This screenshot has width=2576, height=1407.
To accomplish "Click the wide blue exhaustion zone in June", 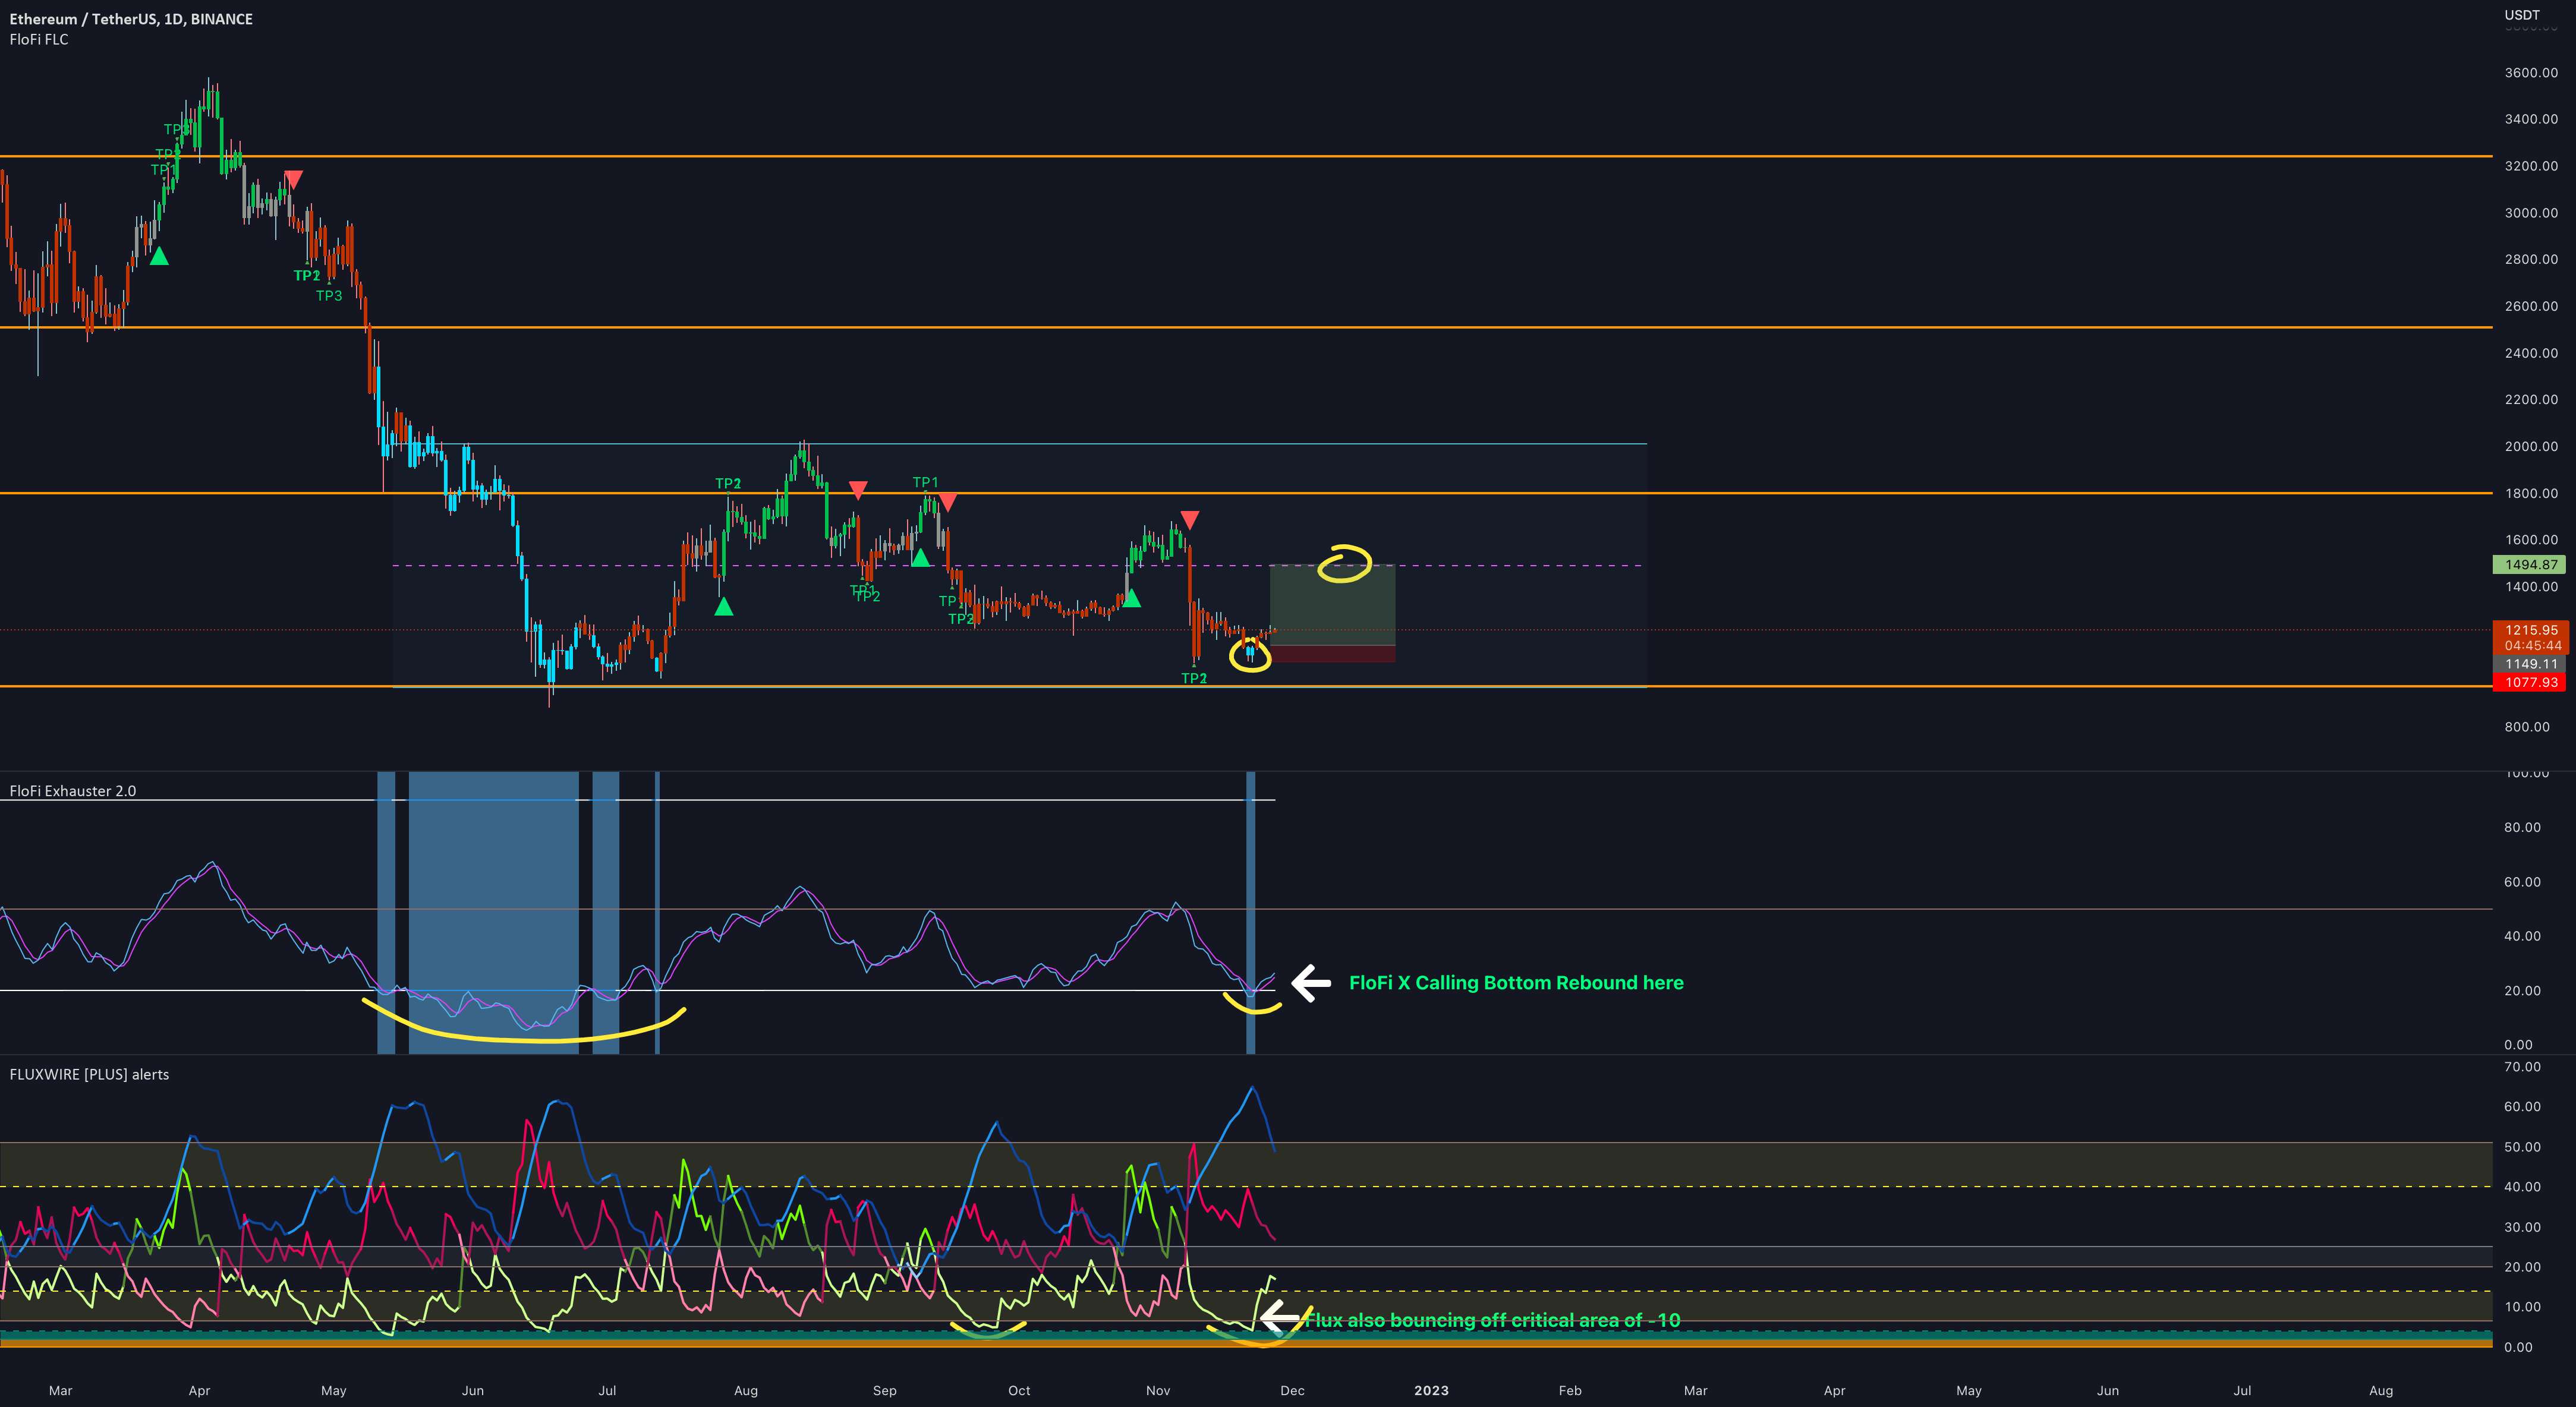I will click(x=493, y=912).
